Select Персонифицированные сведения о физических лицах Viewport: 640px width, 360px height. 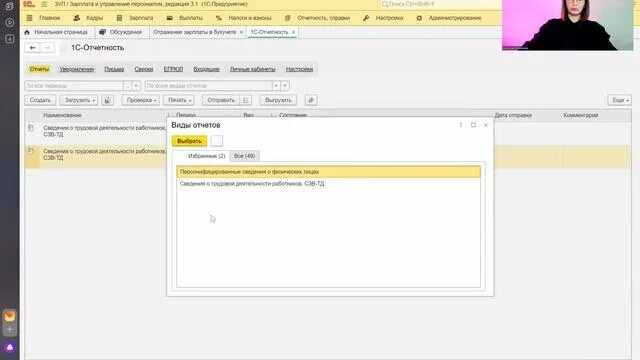pos(329,172)
